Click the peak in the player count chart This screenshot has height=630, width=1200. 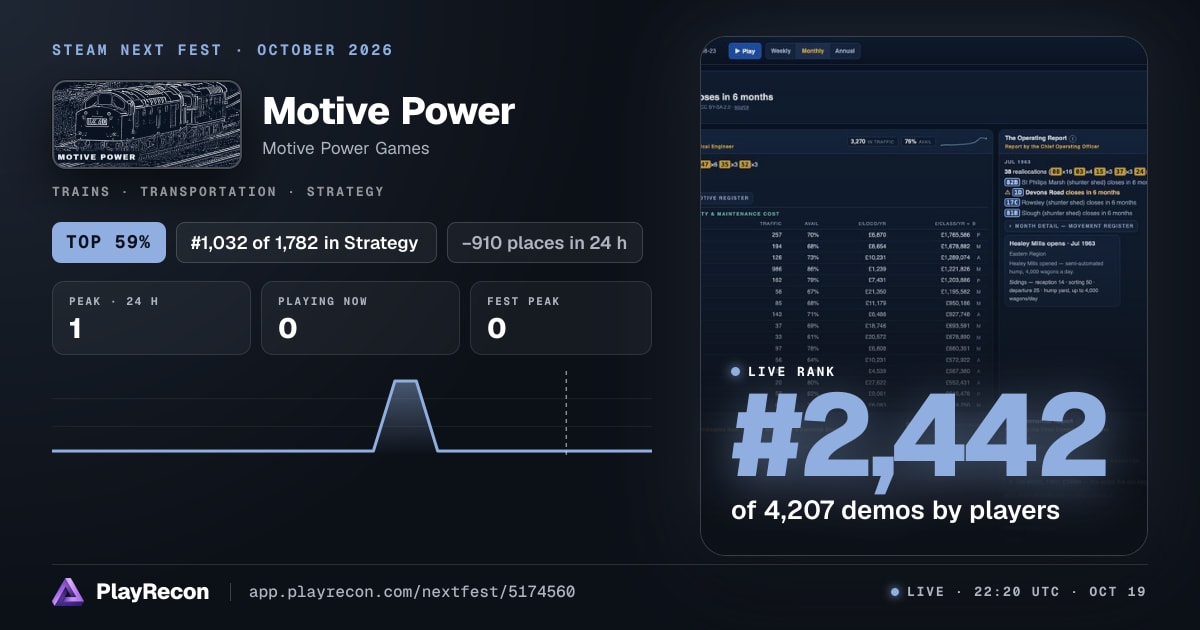coord(405,382)
